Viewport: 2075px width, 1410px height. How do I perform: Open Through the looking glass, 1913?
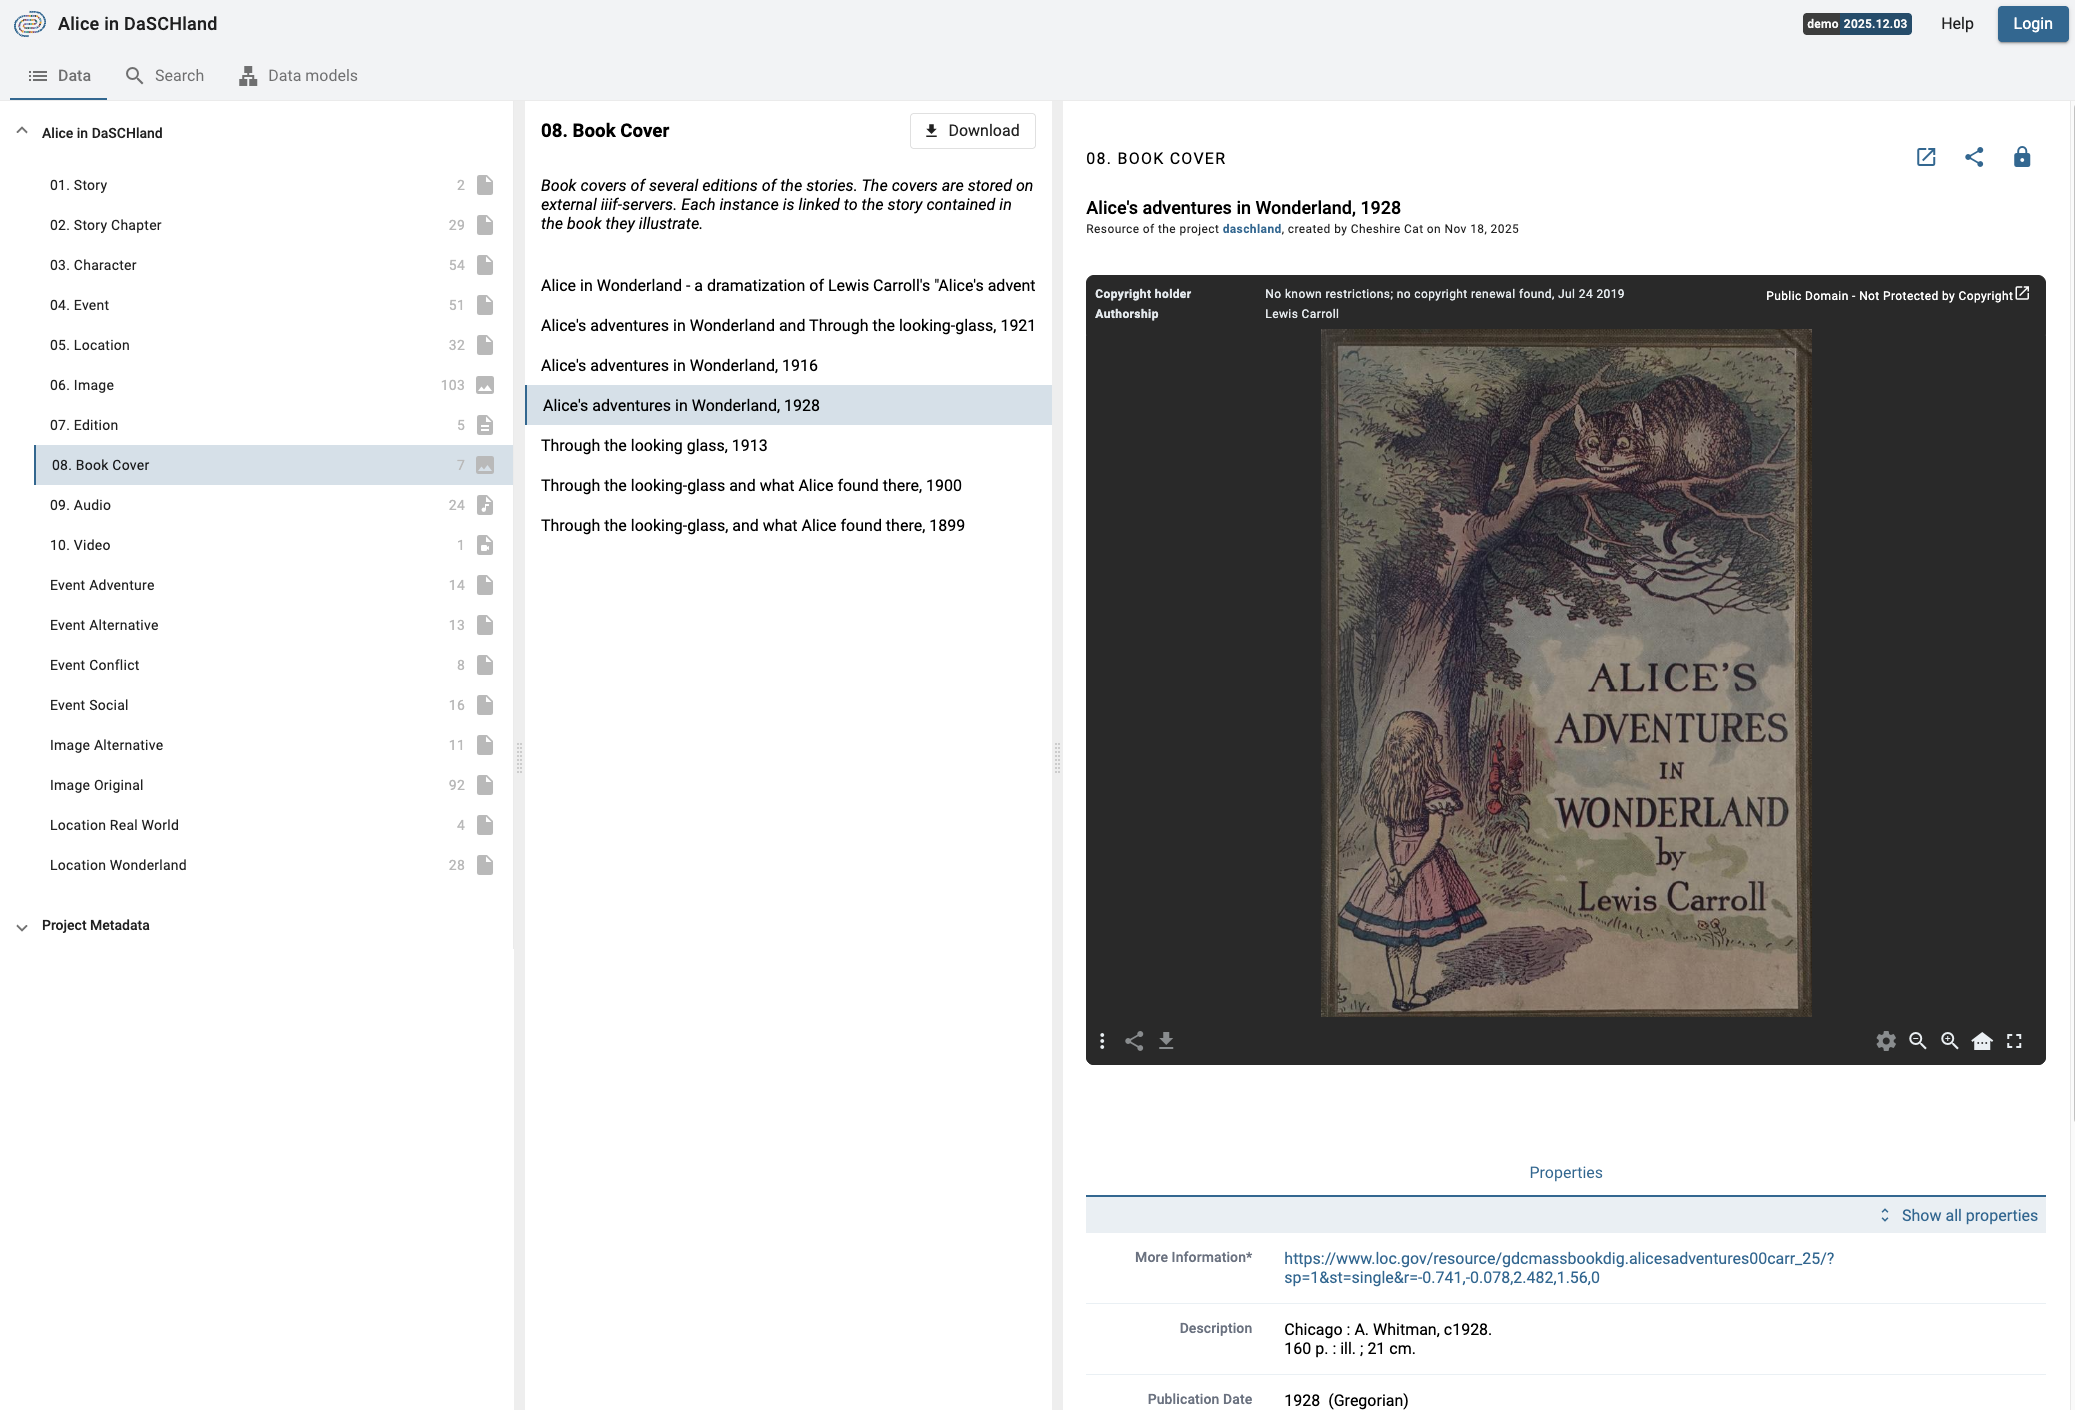point(653,445)
